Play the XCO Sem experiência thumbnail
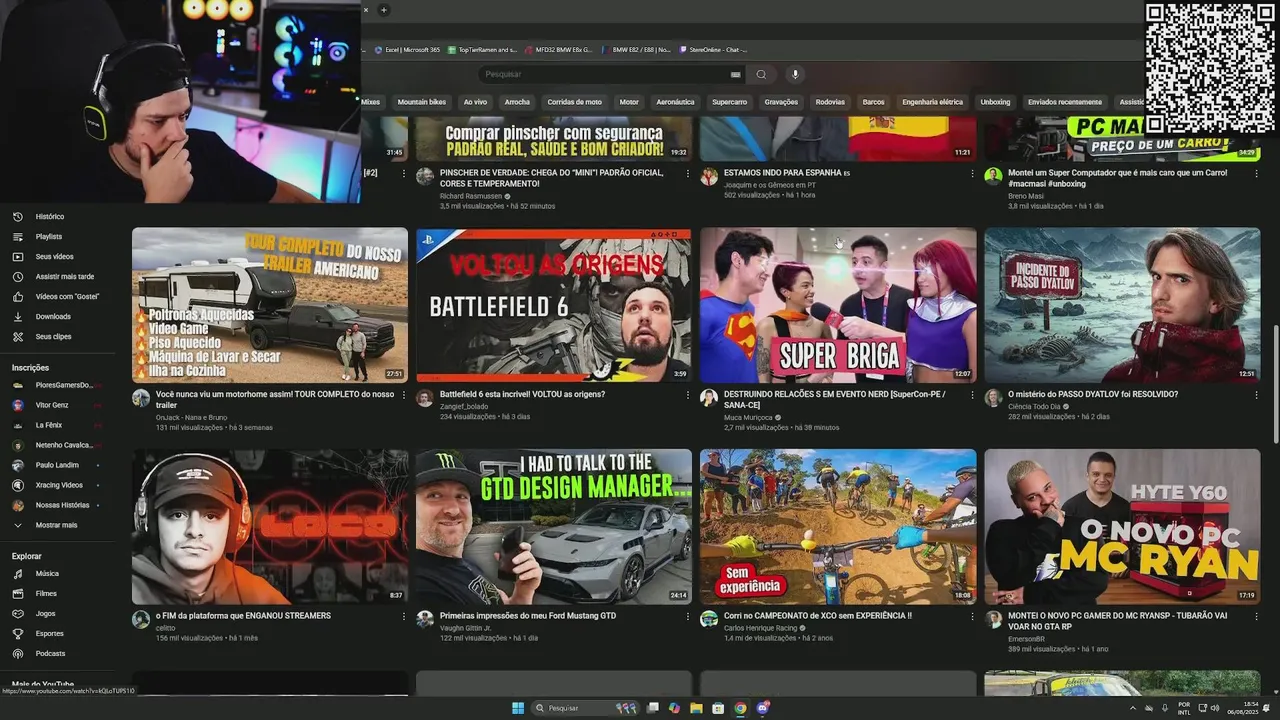Image resolution: width=1280 pixels, height=720 pixels. point(838,526)
